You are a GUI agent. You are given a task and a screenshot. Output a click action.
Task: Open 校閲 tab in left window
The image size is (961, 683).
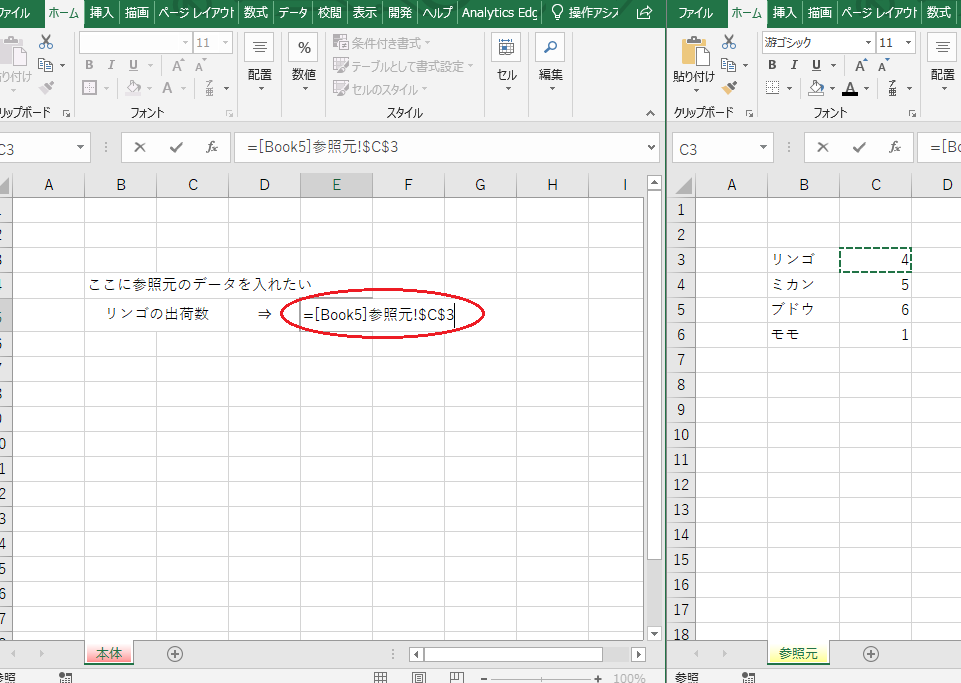coord(330,13)
